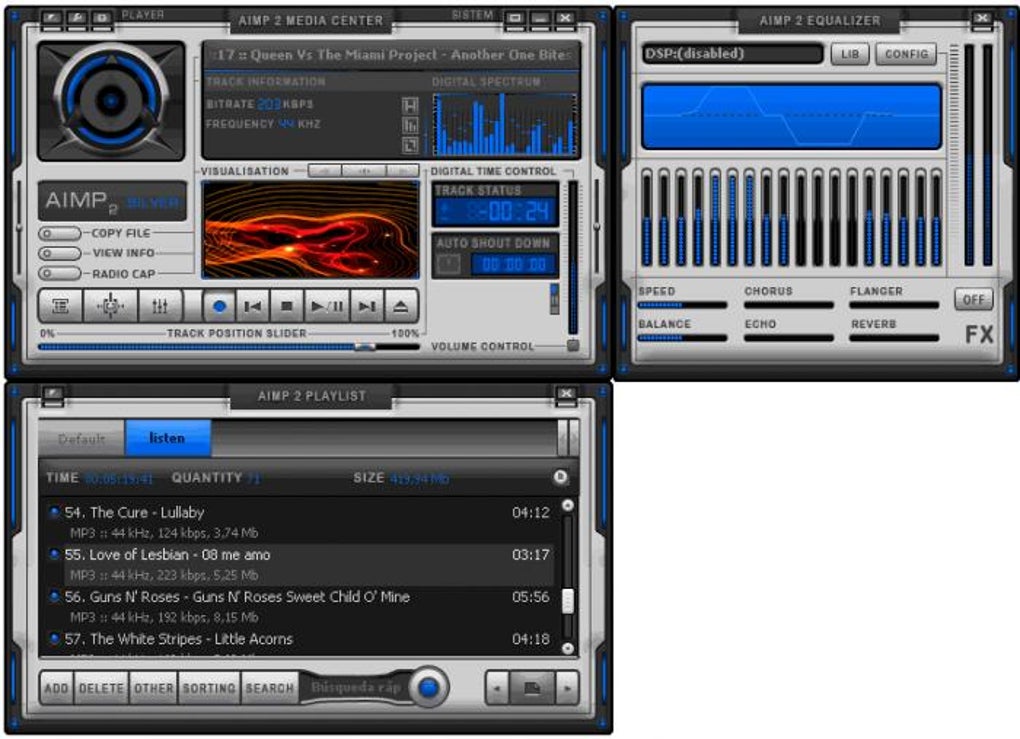
Task: Toggle the auto shutdown timer button
Action: (x=448, y=264)
